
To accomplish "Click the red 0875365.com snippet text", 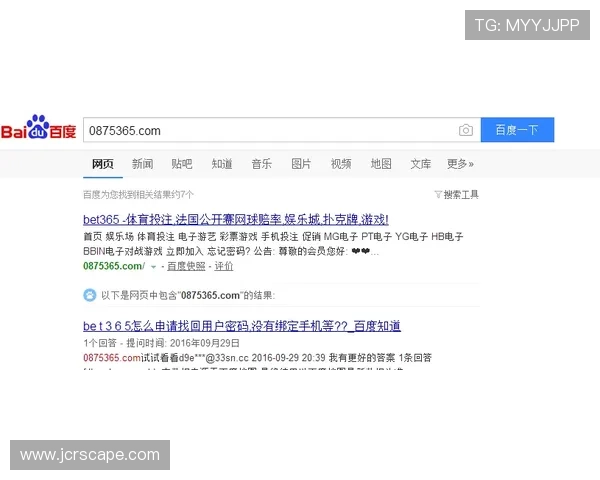I will (x=112, y=358).
